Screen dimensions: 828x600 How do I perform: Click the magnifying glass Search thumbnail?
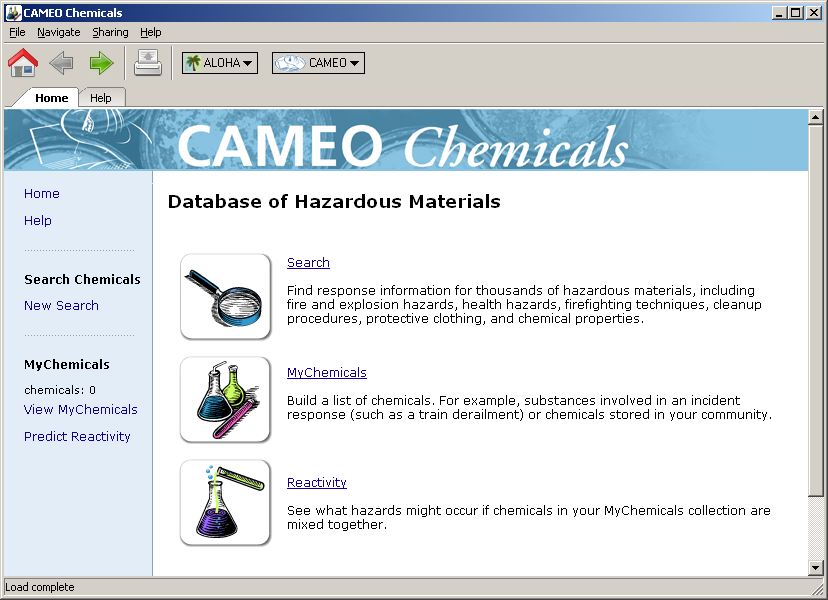(x=225, y=296)
